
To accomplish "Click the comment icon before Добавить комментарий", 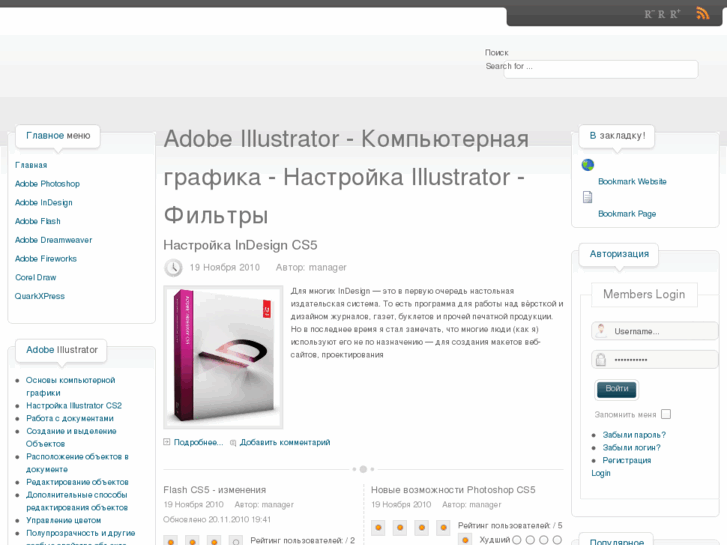I will coord(233,442).
